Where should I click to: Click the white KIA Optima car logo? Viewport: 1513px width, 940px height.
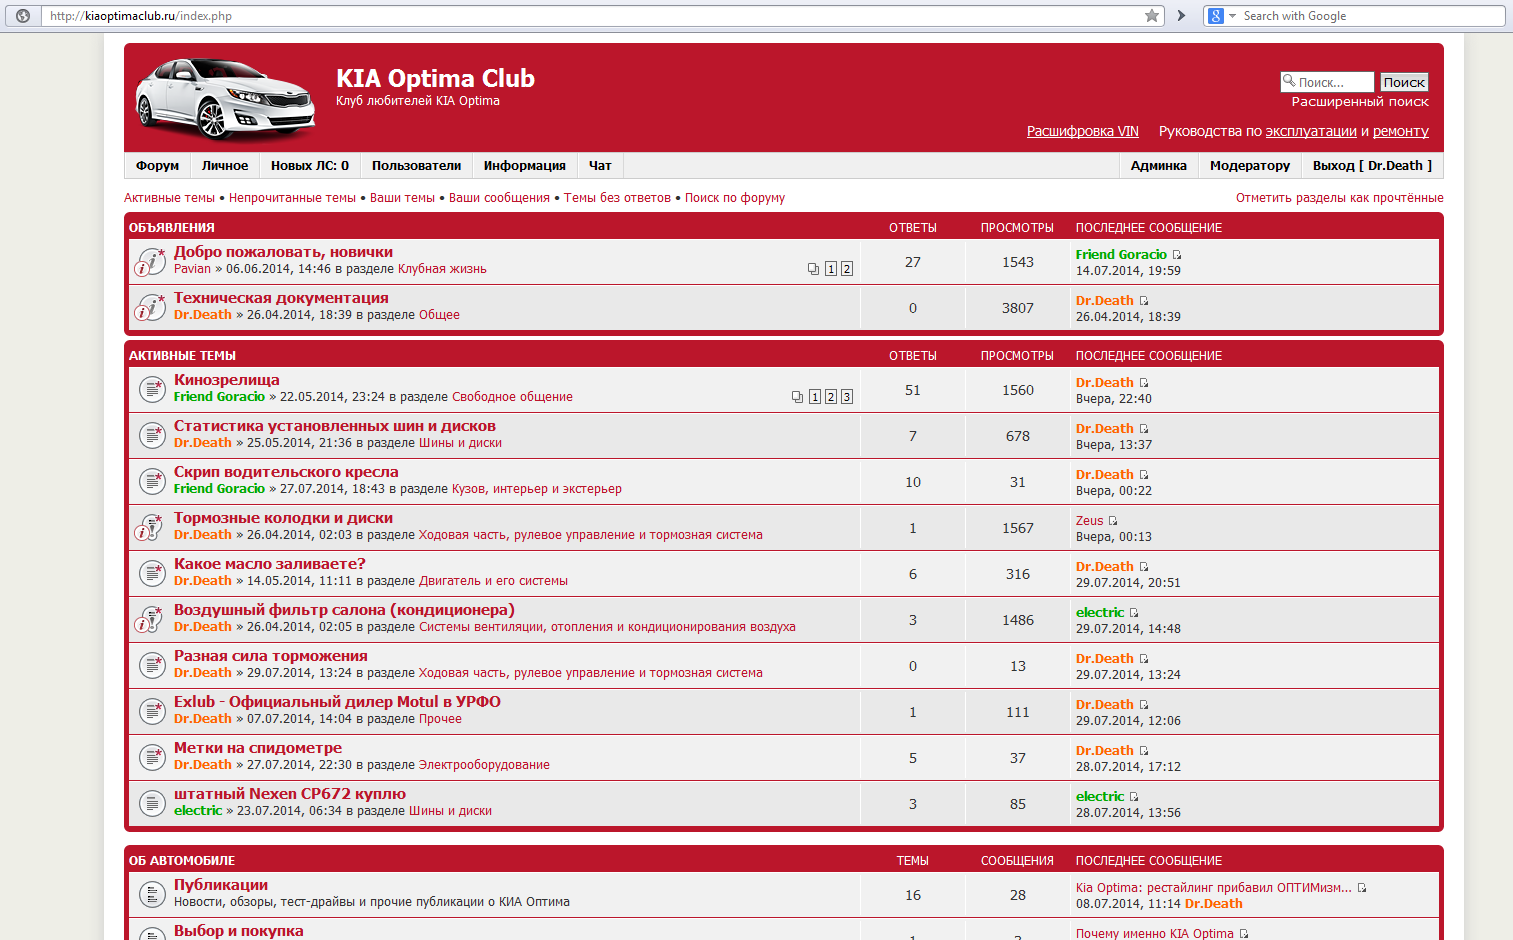(225, 100)
